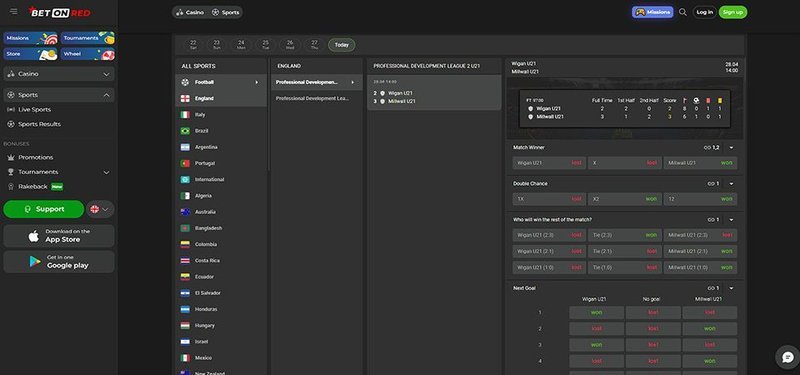Image resolution: width=800 pixels, height=375 pixels.
Task: Open the Missions tile in sidebar
Action: (31, 38)
